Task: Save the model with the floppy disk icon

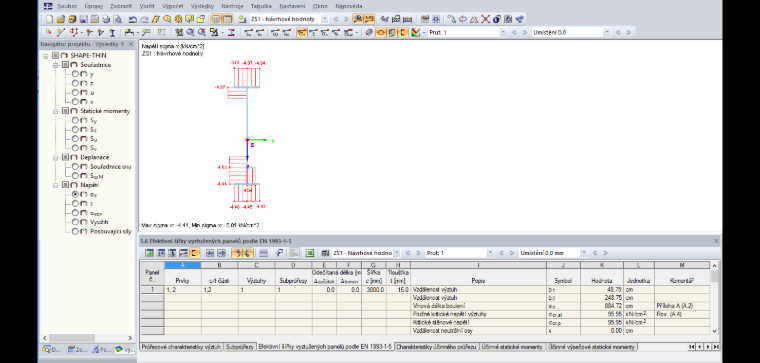Action: click(83, 19)
